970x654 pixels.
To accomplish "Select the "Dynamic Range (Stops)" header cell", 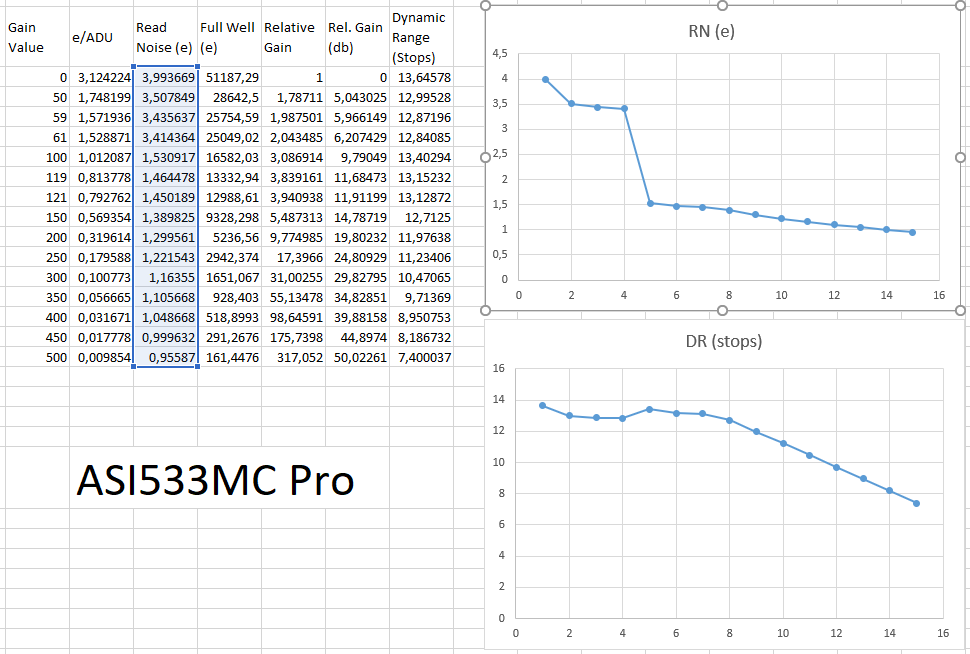I will pyautogui.click(x=421, y=37).
